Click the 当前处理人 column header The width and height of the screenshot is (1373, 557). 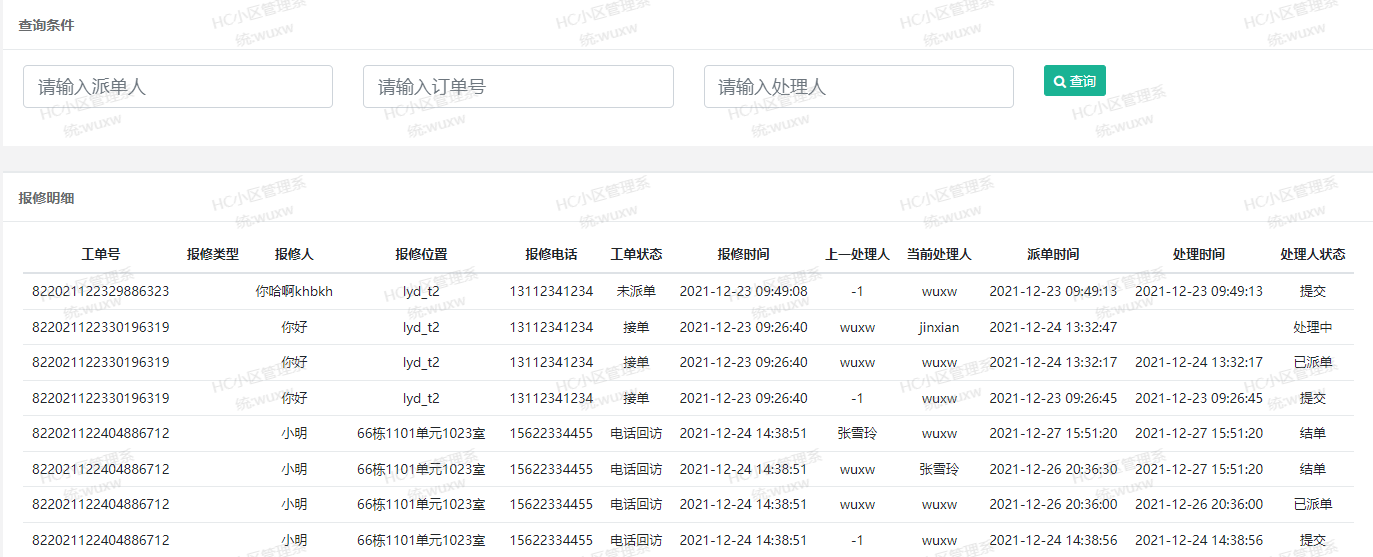tap(939, 254)
